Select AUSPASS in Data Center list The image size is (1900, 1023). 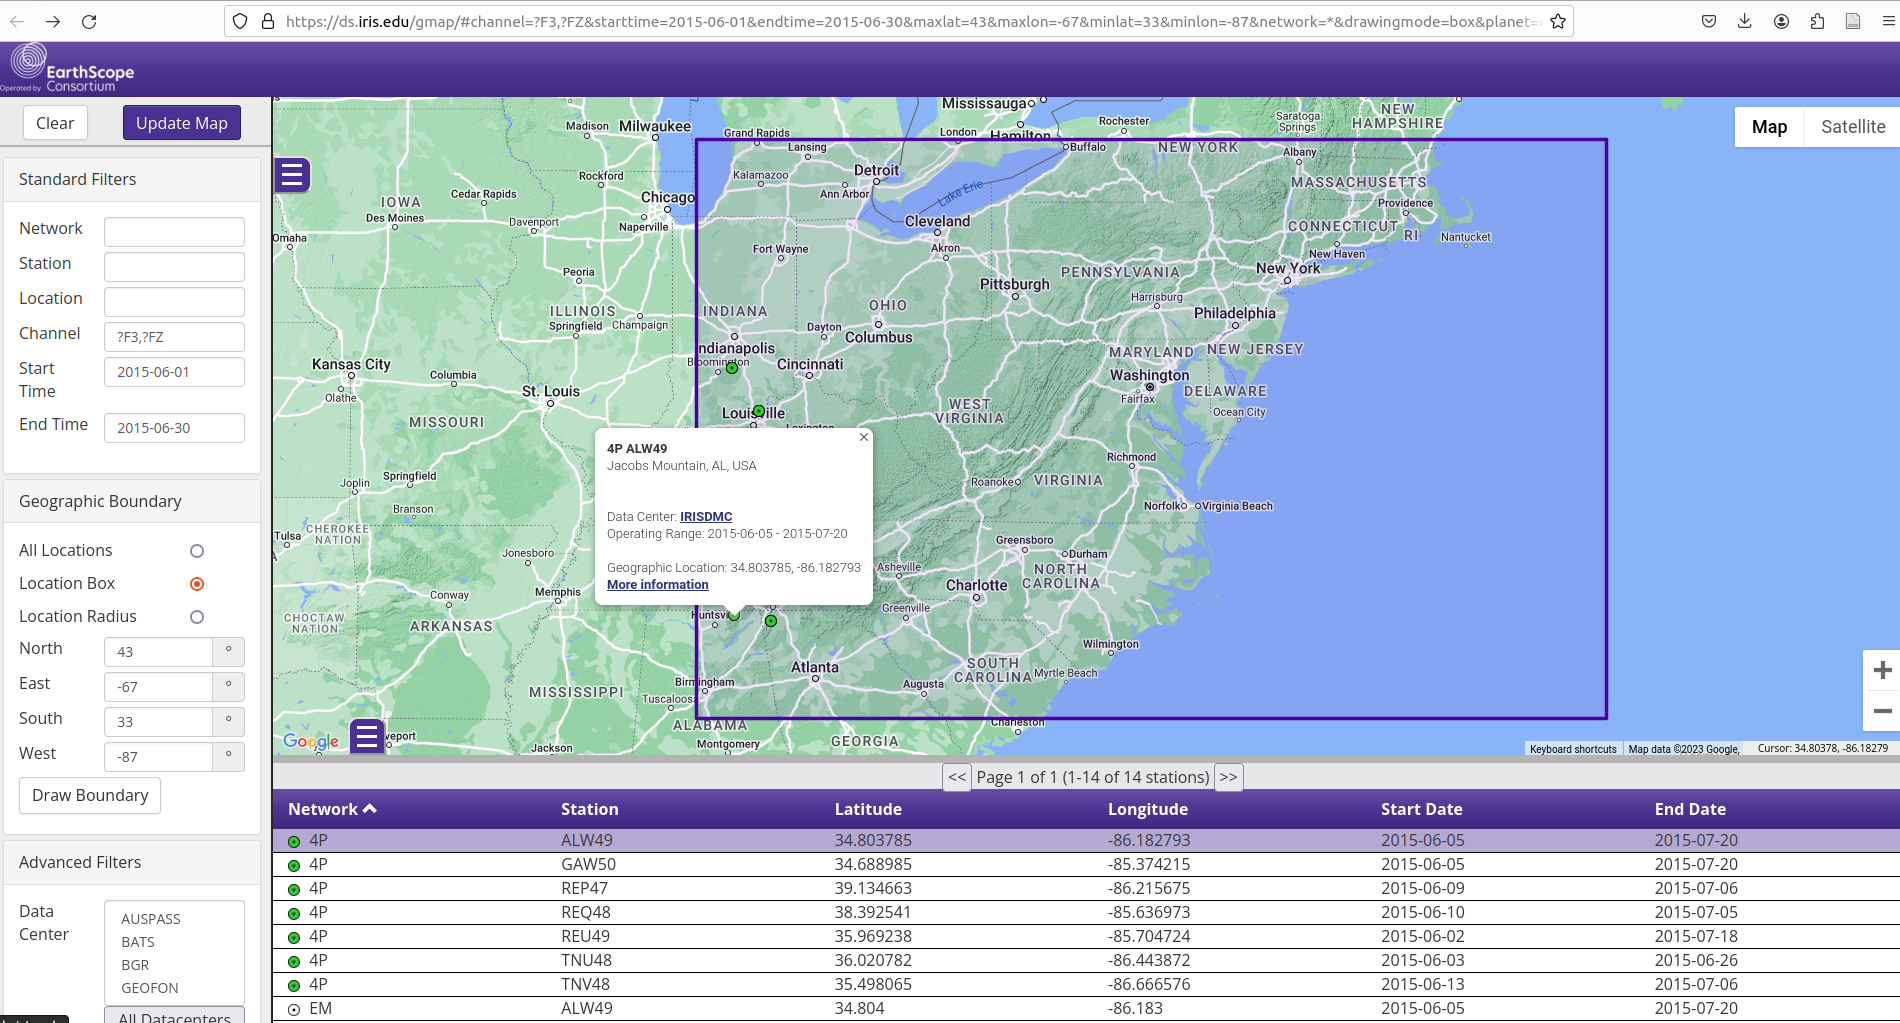pos(151,919)
